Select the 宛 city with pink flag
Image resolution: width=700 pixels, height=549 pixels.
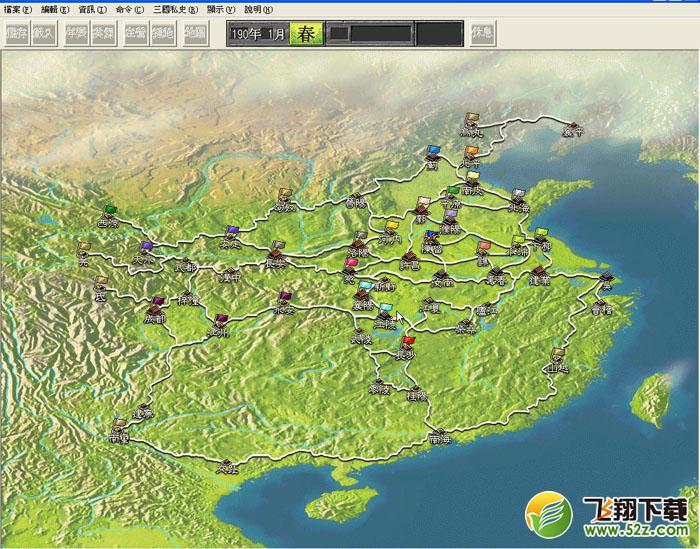tap(350, 271)
